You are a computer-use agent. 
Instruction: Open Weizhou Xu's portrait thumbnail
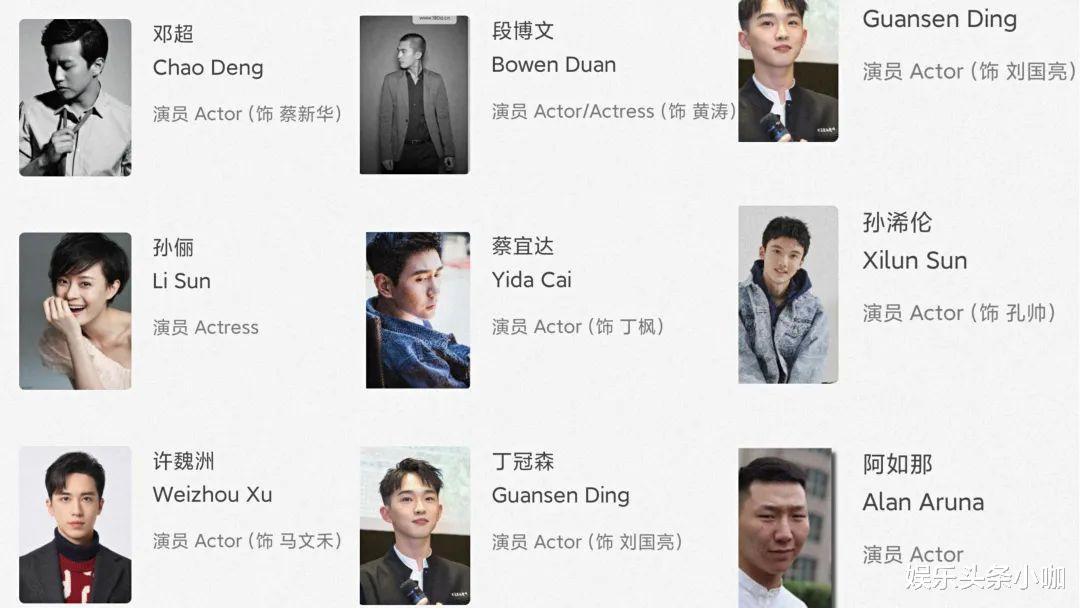(75, 525)
